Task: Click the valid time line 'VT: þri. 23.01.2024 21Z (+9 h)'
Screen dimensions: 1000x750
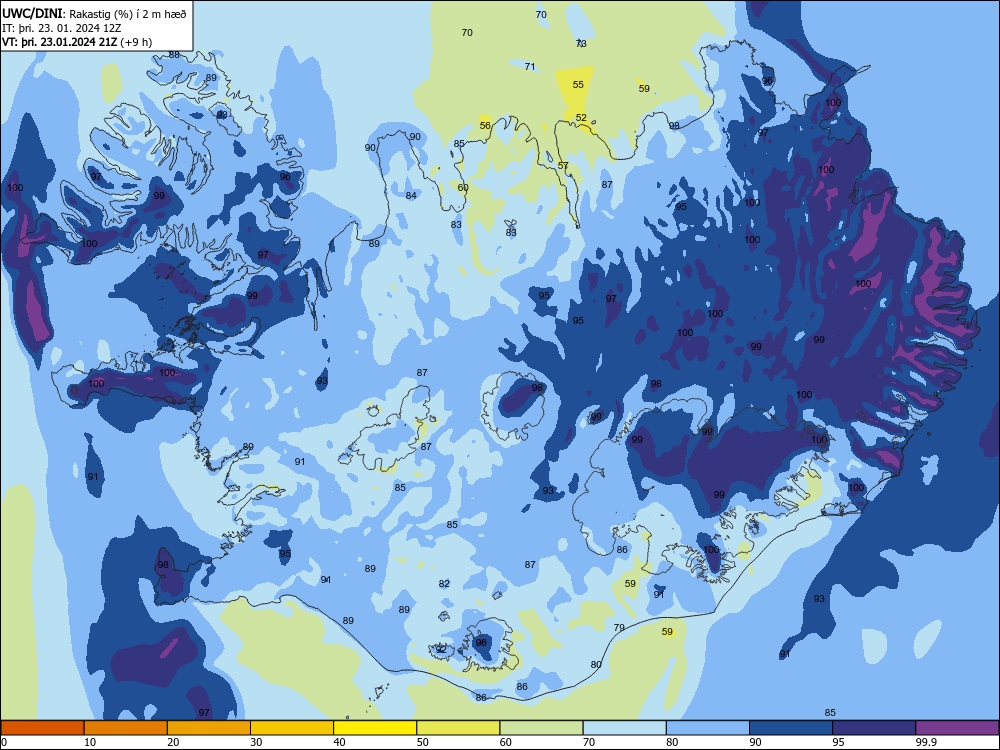Action: point(77,42)
